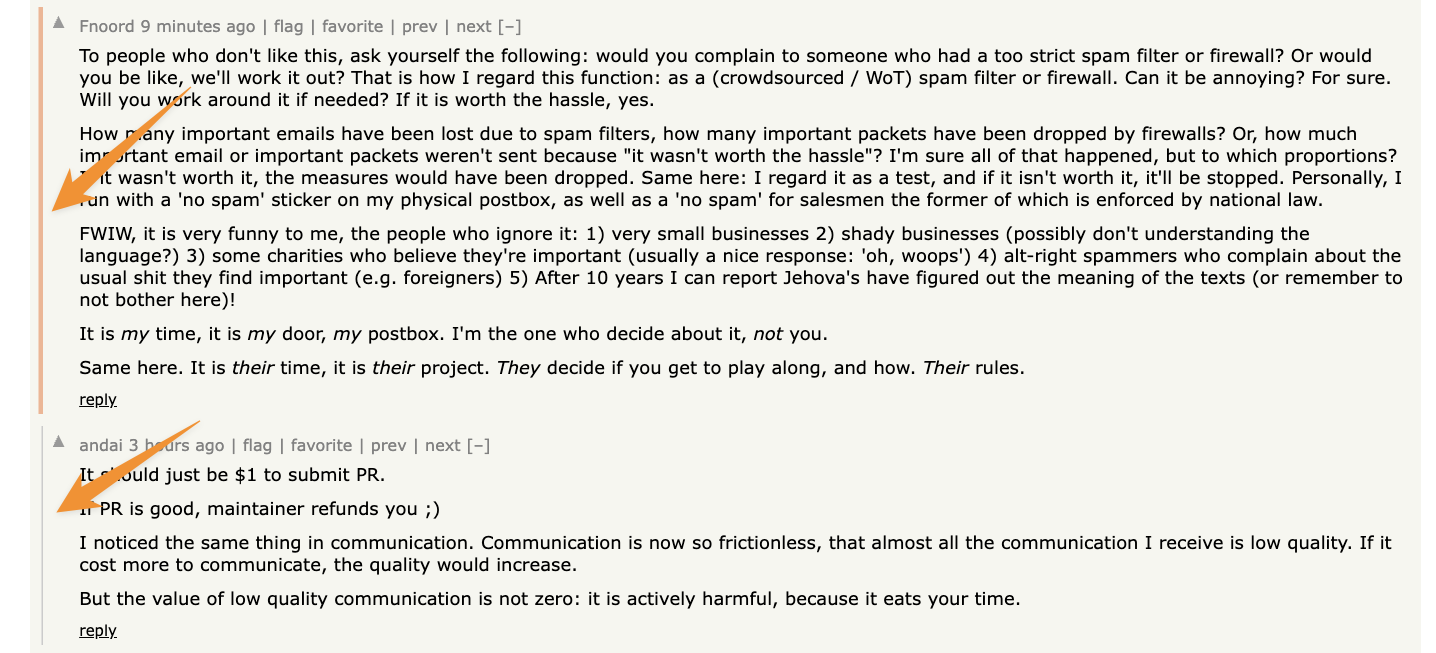
Task: Open the '9 minutes ago' timestamp link
Action: [197, 27]
